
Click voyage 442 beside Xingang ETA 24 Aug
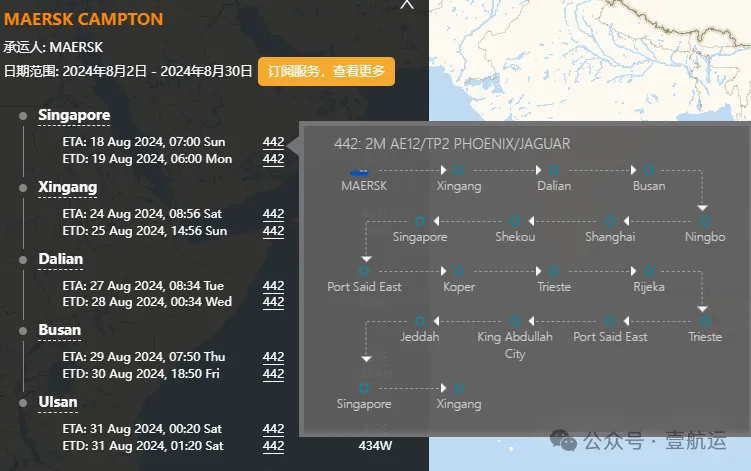(273, 214)
